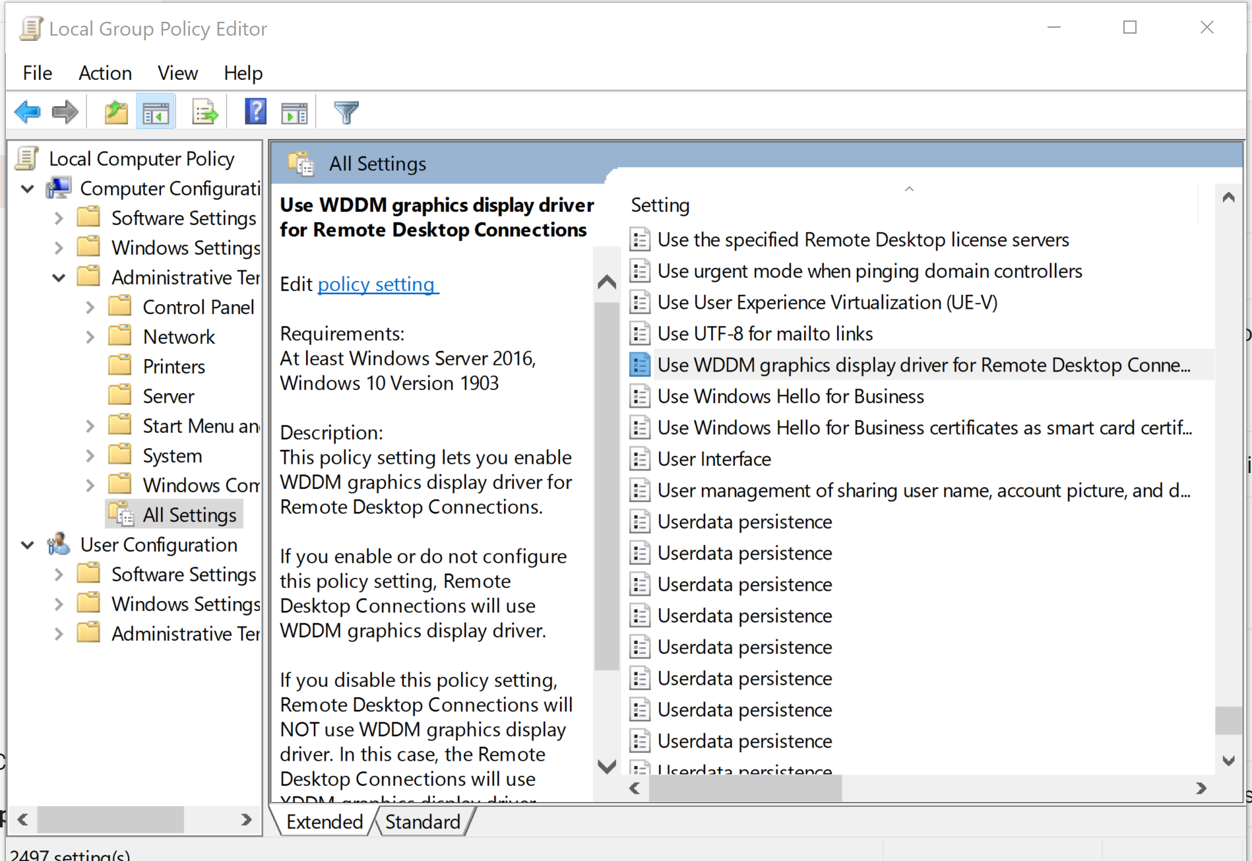Click the icon beside User management of sharing user name
1252x861 pixels.
[x=640, y=490]
